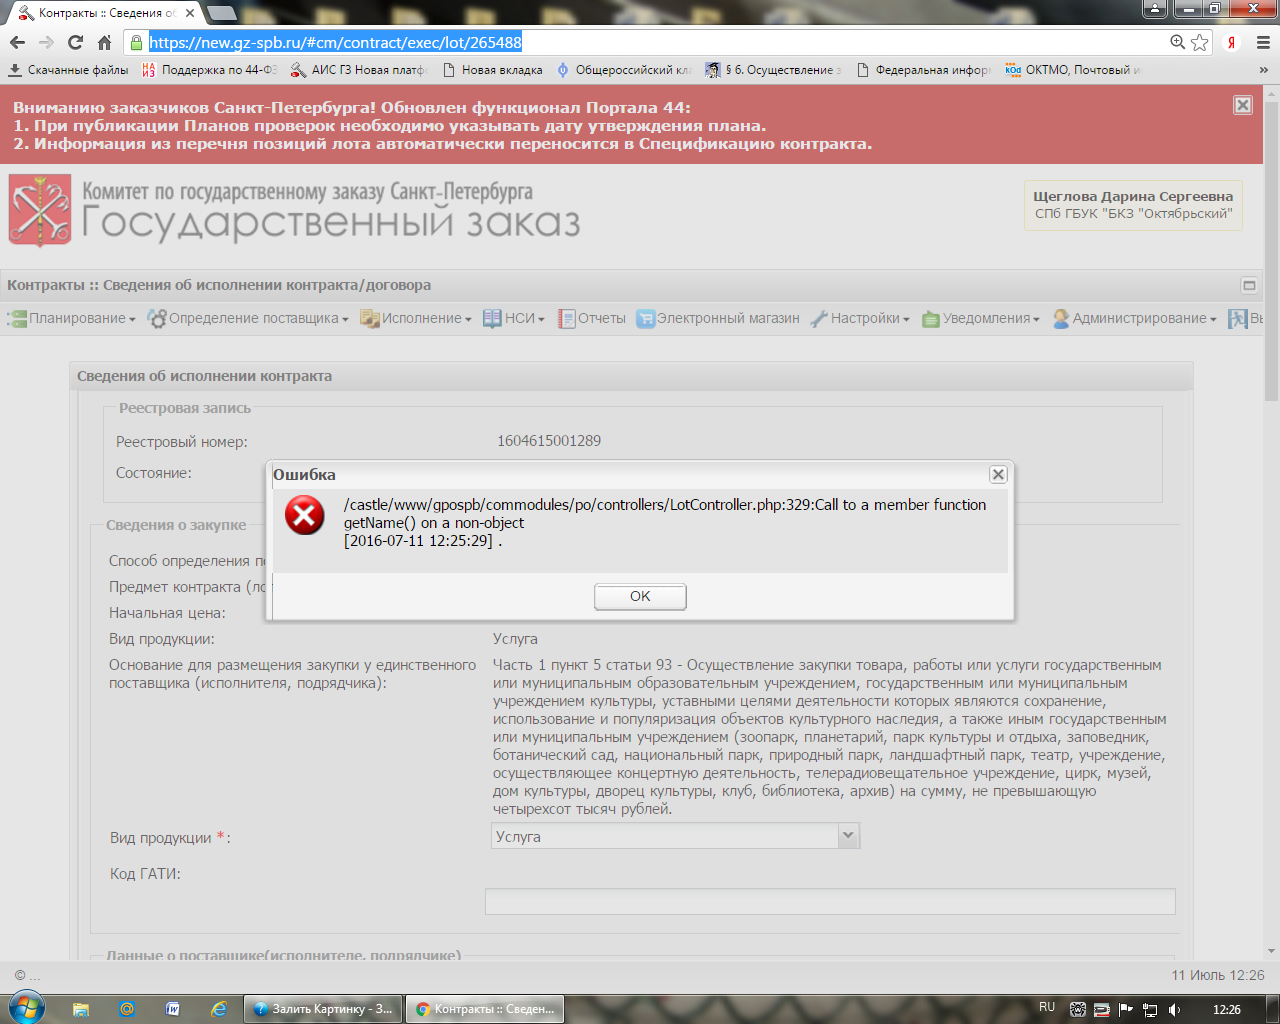Open the Windows Start menu
This screenshot has height=1024, width=1280.
[x=25, y=1008]
